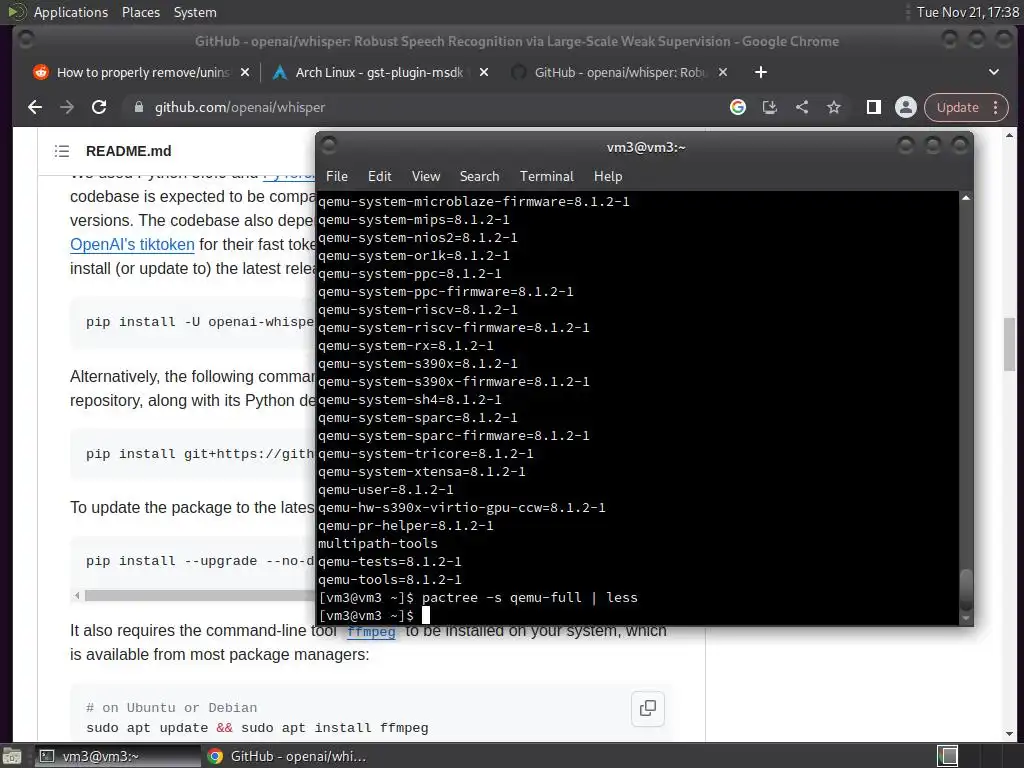
Task: Install page via download icon in toolbar
Action: (x=770, y=107)
